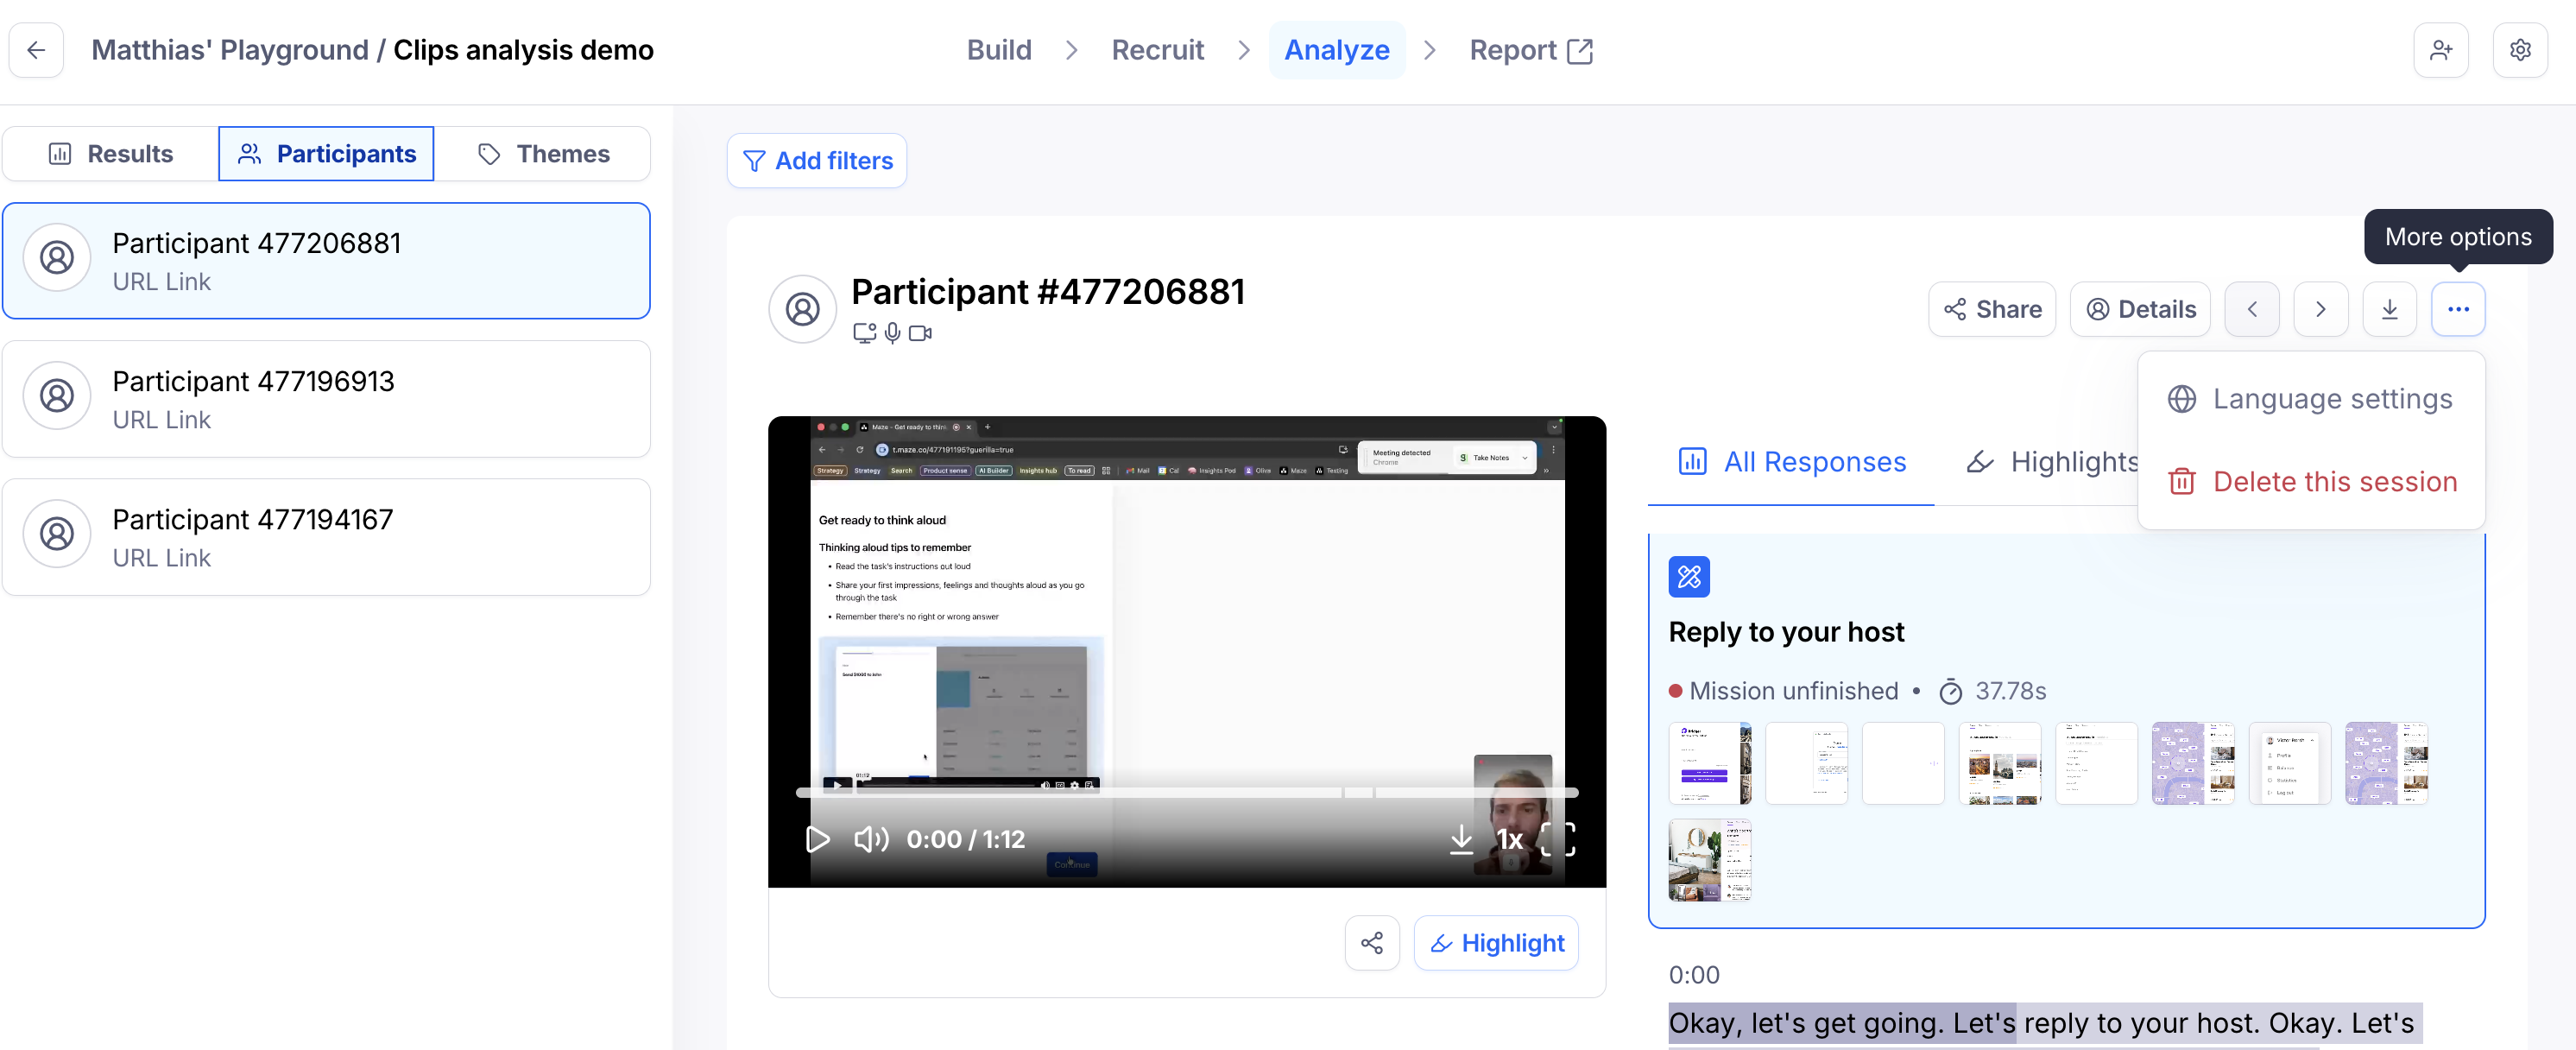Open the first screen thumbnail in mission path
Viewport: 2576px width, 1050px height.
pos(1710,763)
